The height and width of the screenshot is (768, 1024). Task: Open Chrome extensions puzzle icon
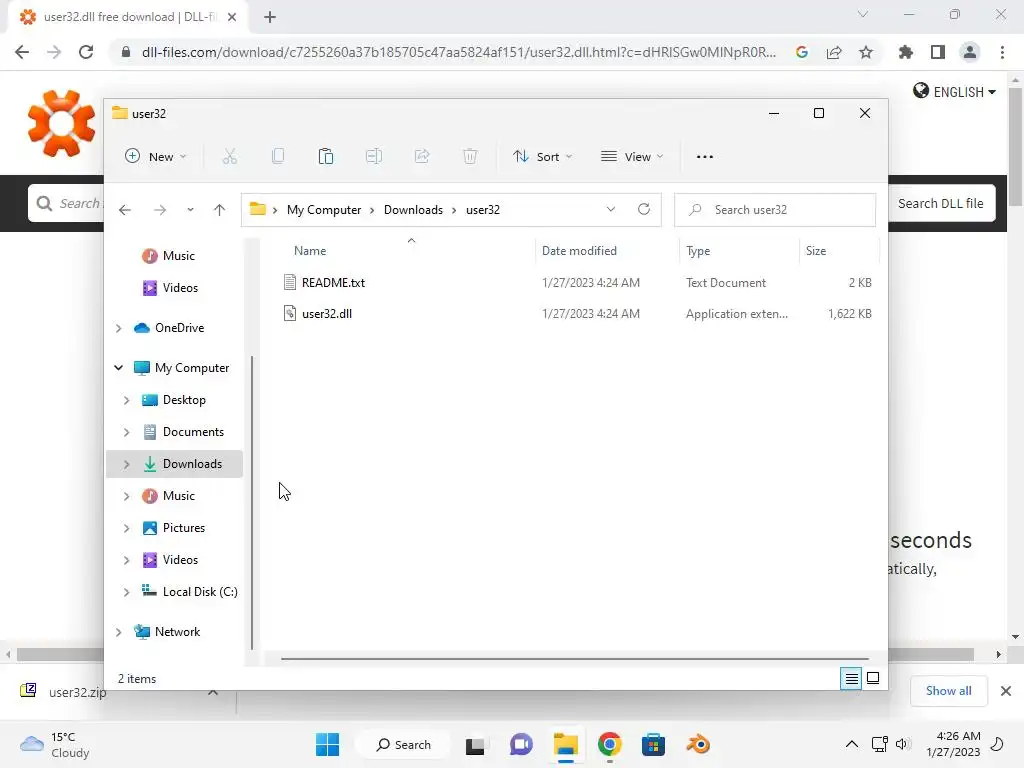click(x=905, y=52)
